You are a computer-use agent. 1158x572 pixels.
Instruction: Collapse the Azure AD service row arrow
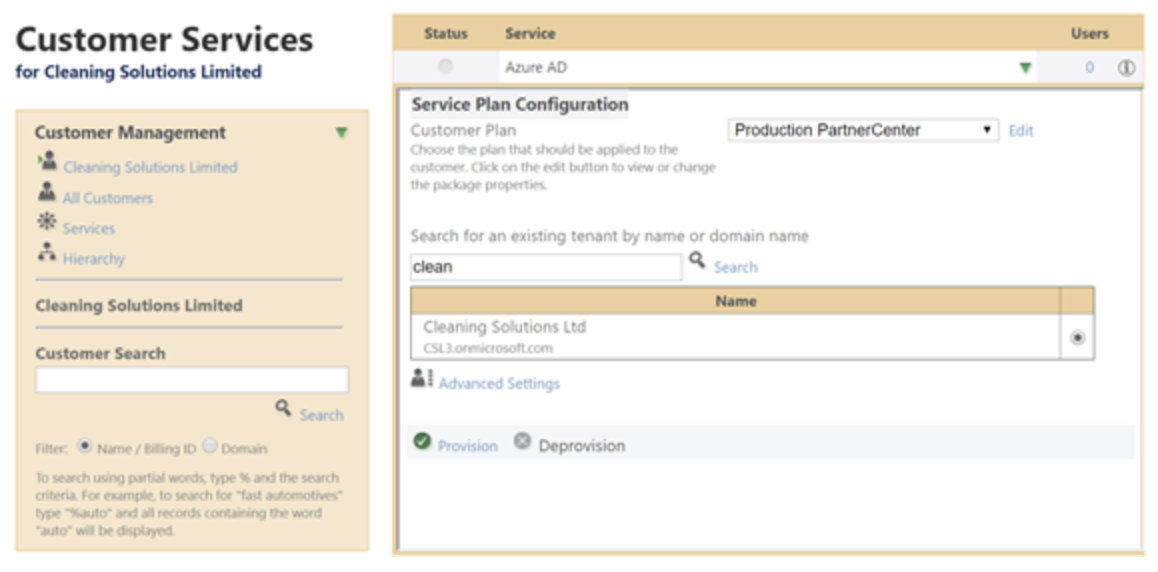pos(1025,68)
